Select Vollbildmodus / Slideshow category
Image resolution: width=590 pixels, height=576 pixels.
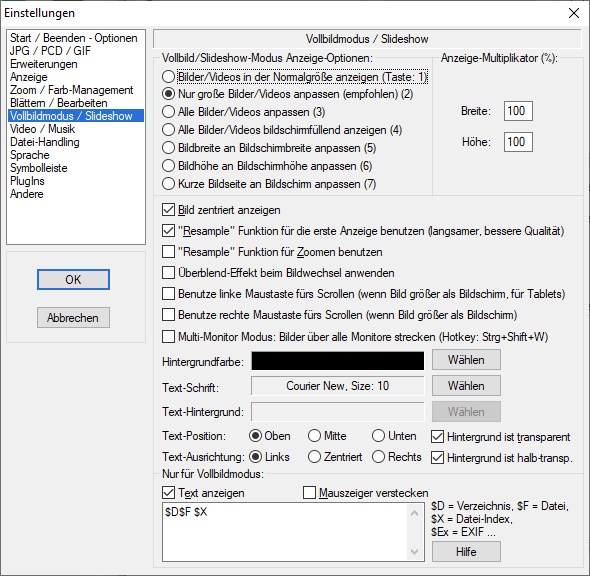(76, 116)
